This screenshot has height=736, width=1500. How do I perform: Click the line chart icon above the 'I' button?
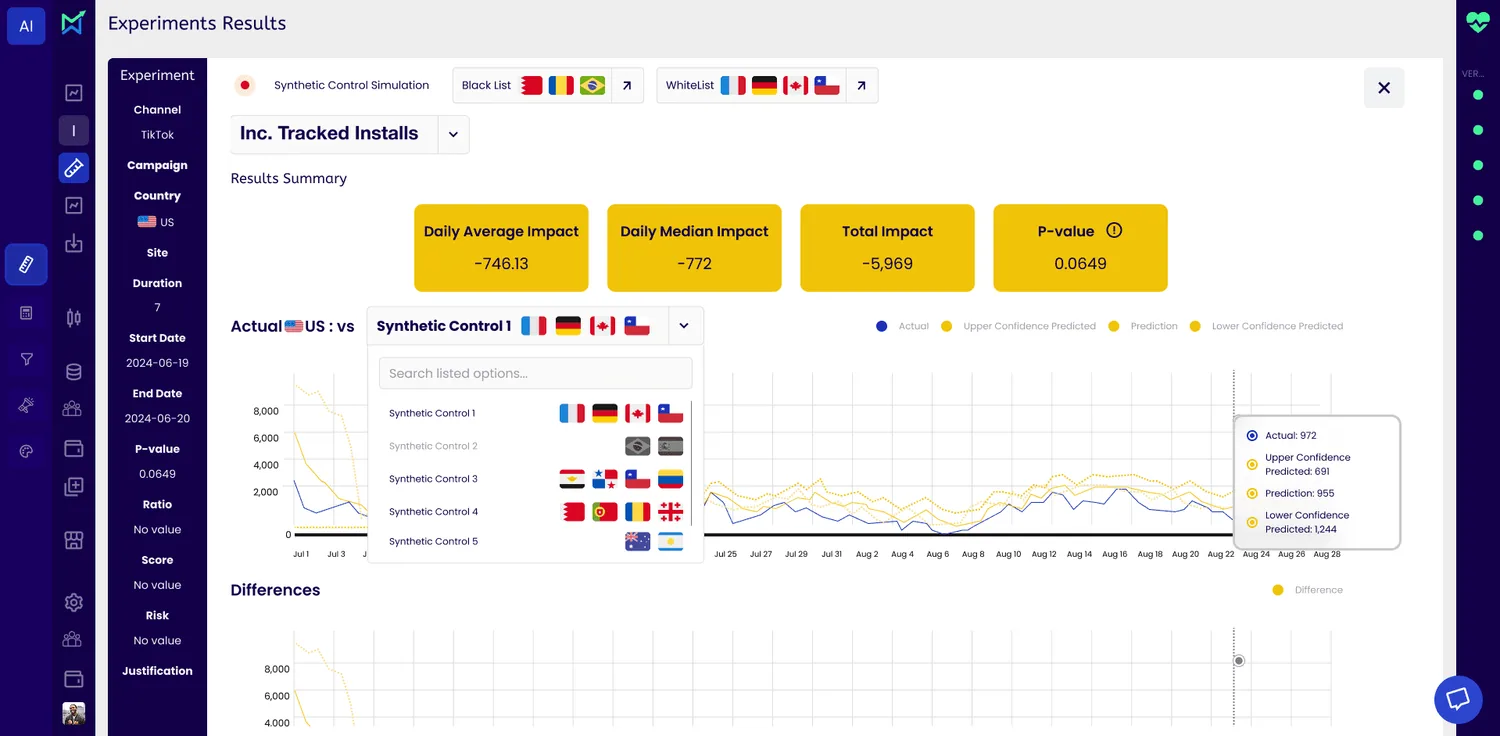[73, 93]
